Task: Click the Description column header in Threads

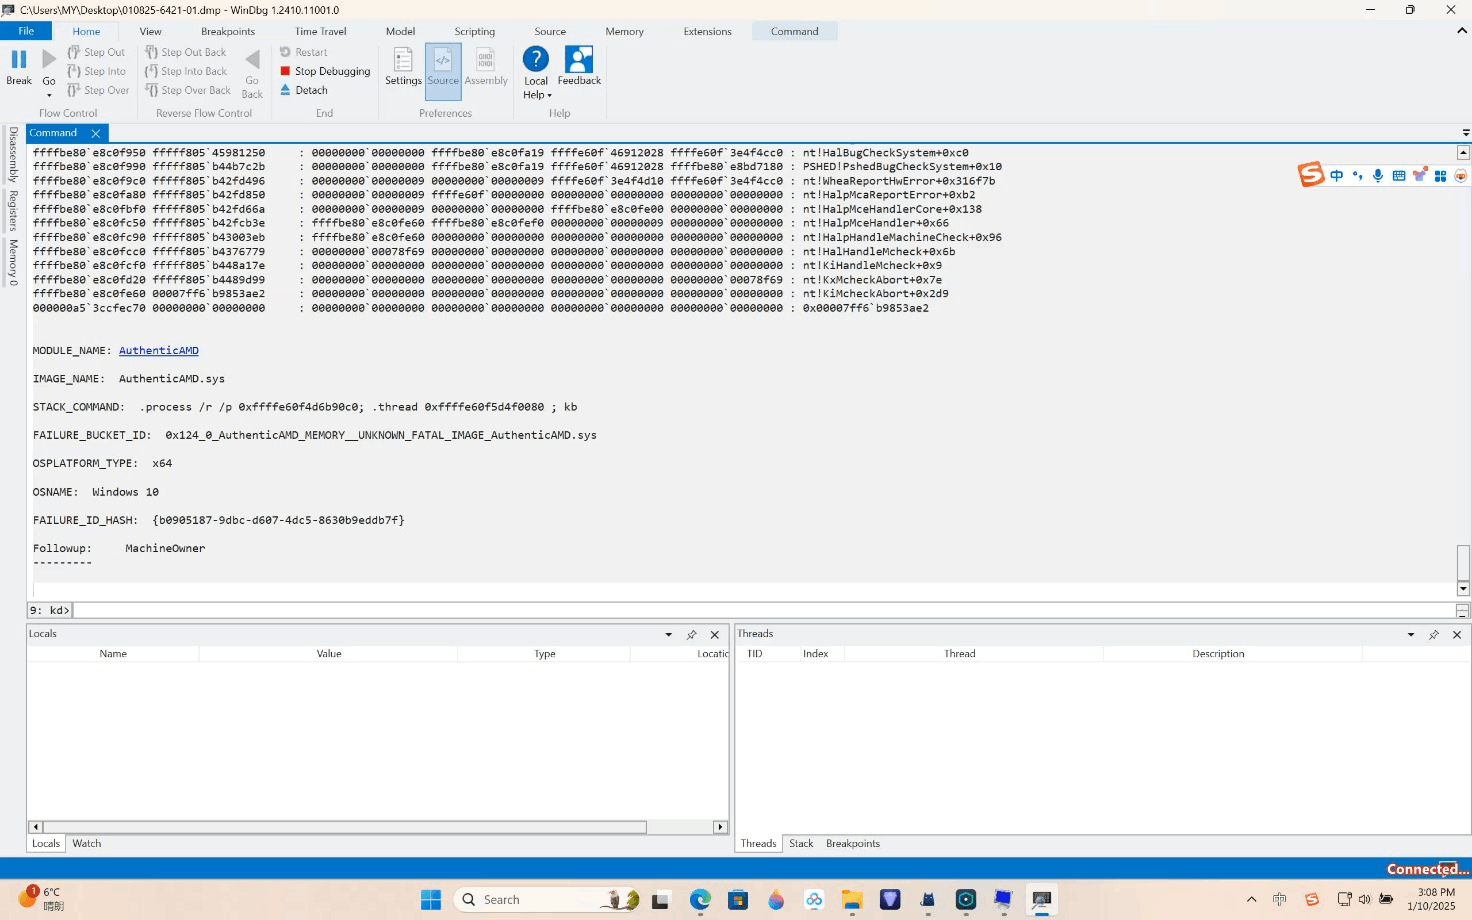Action: (1218, 654)
